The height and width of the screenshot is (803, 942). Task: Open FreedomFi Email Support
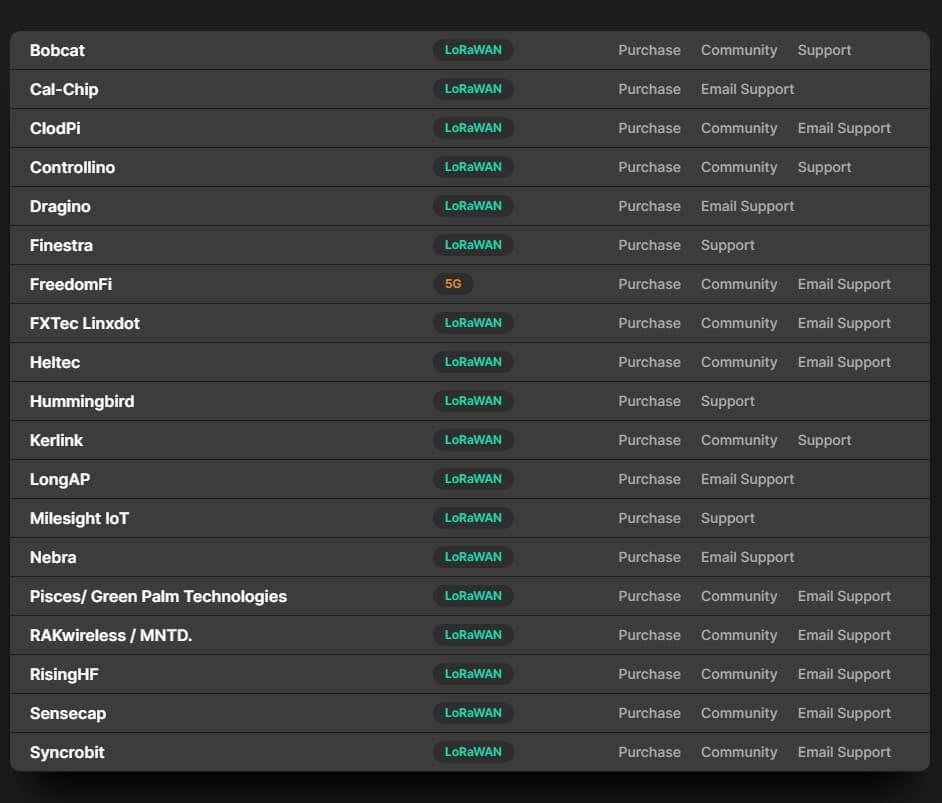[x=844, y=285]
